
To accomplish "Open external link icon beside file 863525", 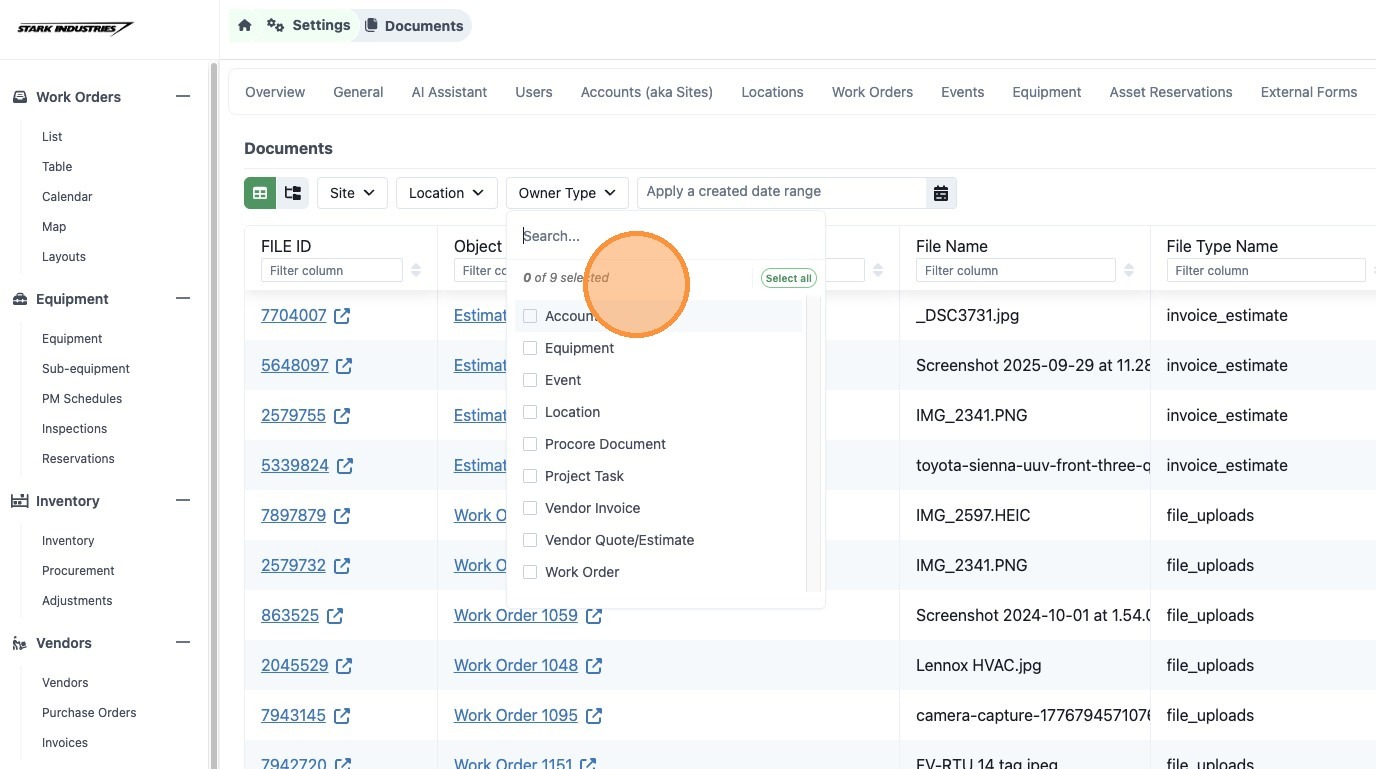I will pyautogui.click(x=335, y=616).
